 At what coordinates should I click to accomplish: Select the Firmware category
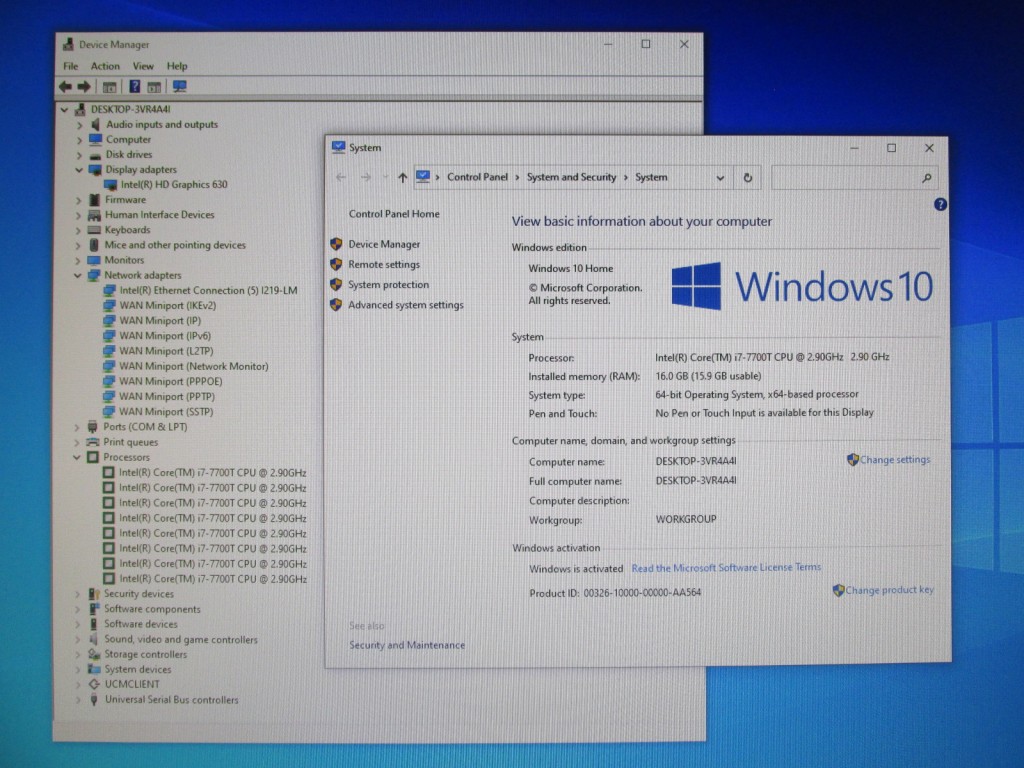click(125, 200)
